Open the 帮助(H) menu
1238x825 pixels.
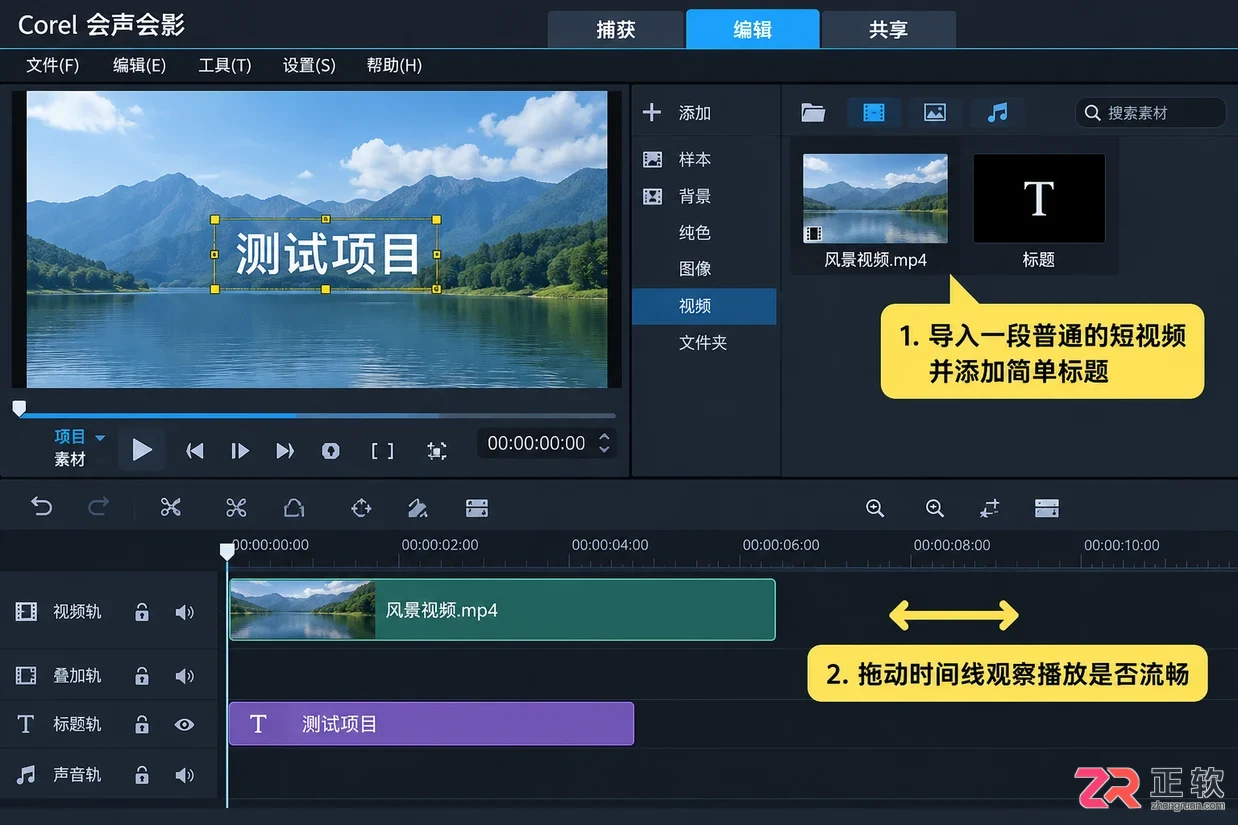394,65
